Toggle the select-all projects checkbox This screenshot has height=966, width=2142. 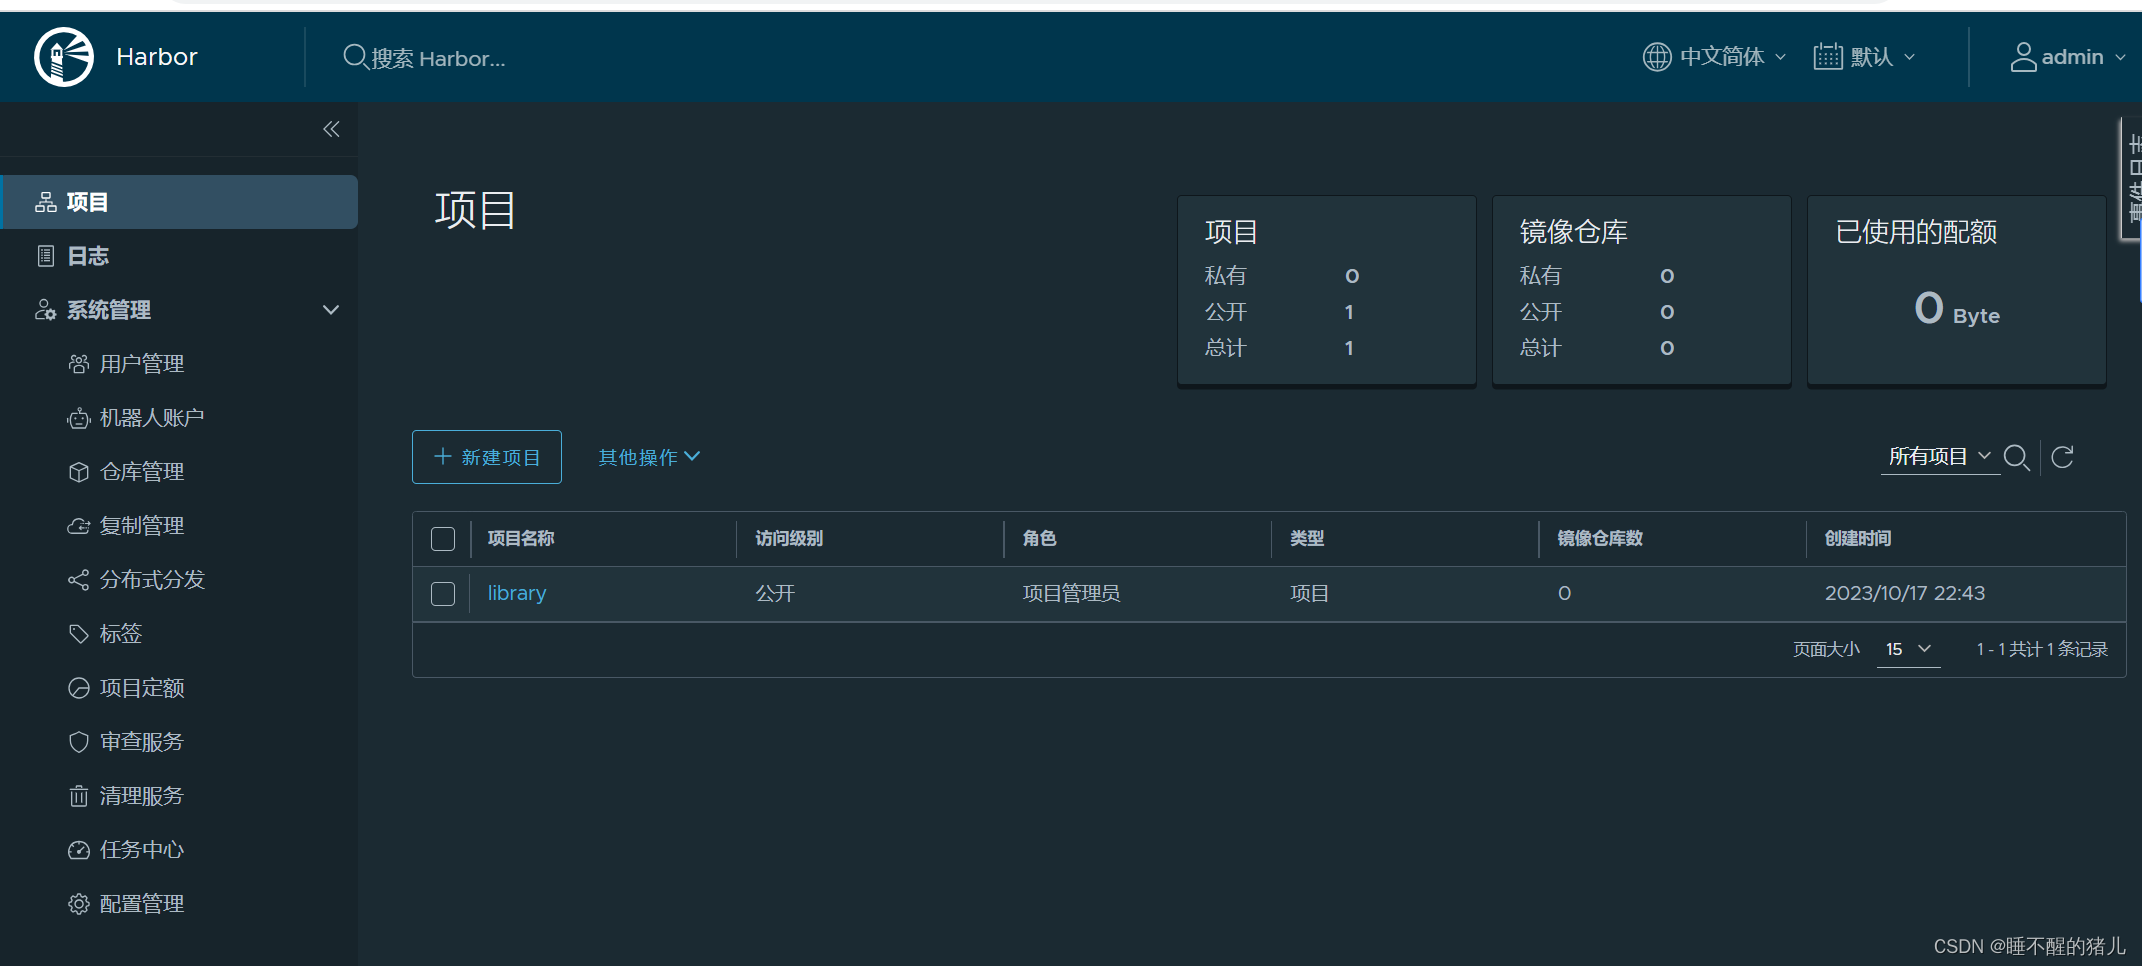[443, 539]
